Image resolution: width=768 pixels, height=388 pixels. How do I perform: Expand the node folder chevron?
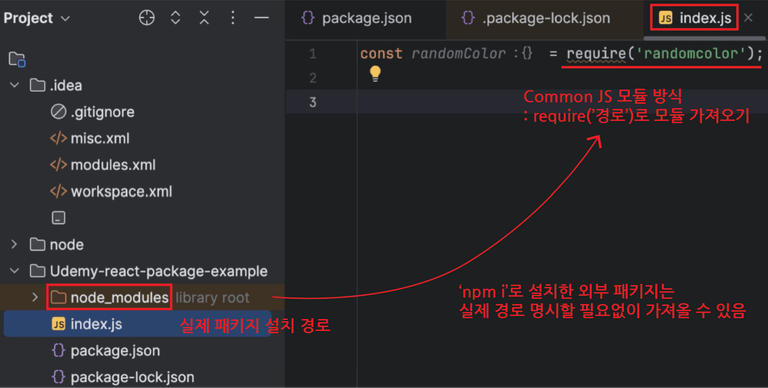pyautogui.click(x=15, y=244)
